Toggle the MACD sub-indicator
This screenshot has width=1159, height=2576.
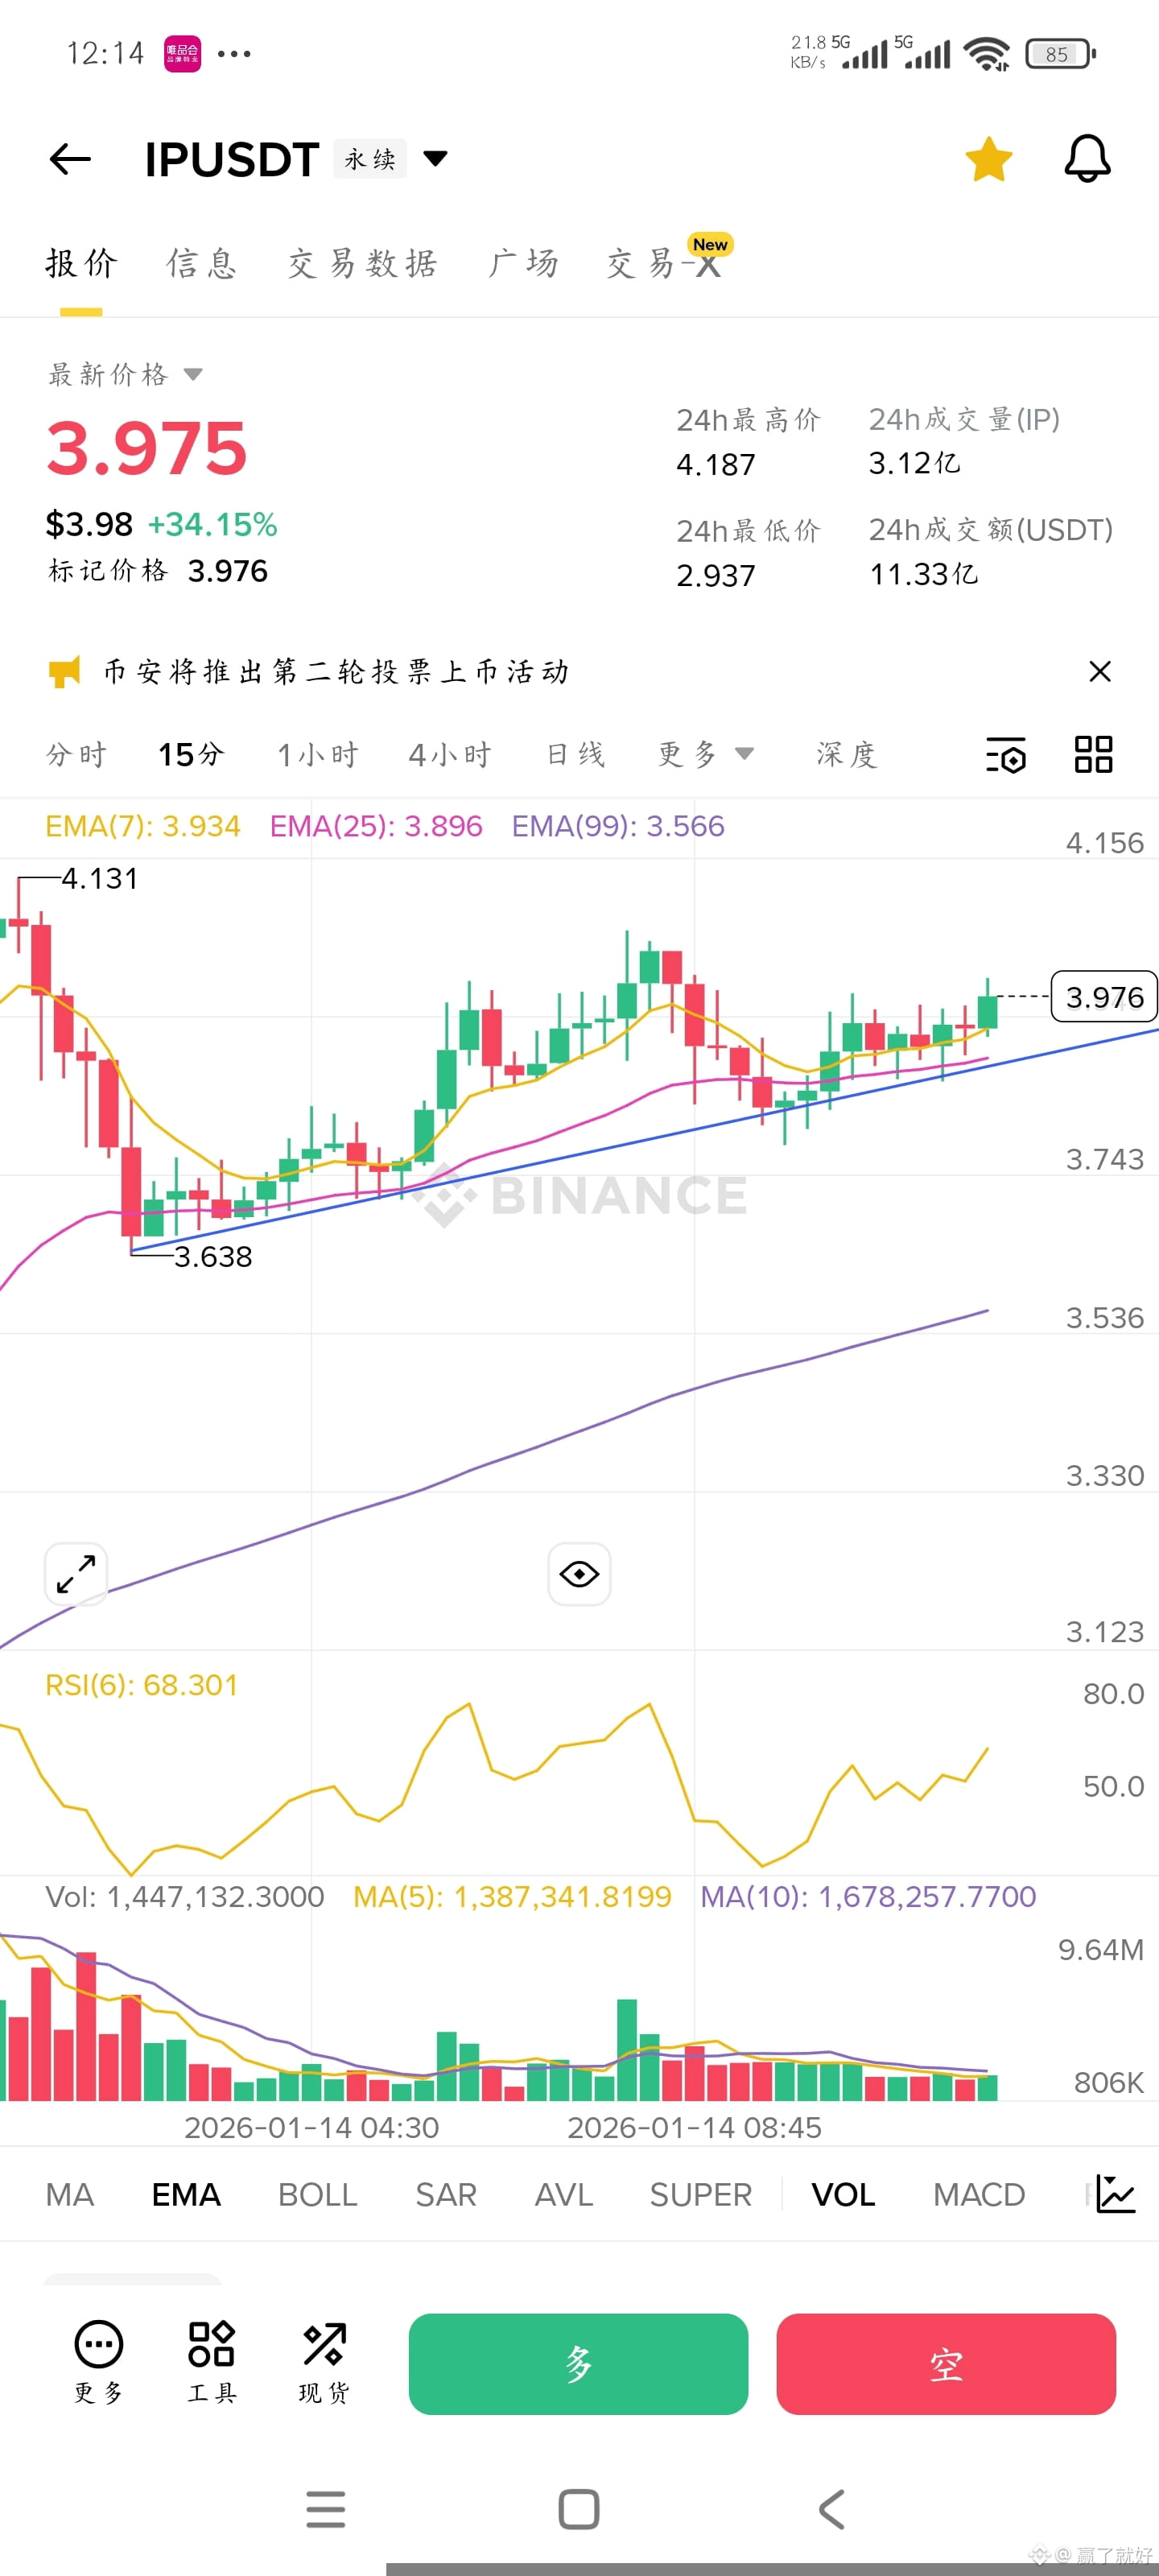979,2195
